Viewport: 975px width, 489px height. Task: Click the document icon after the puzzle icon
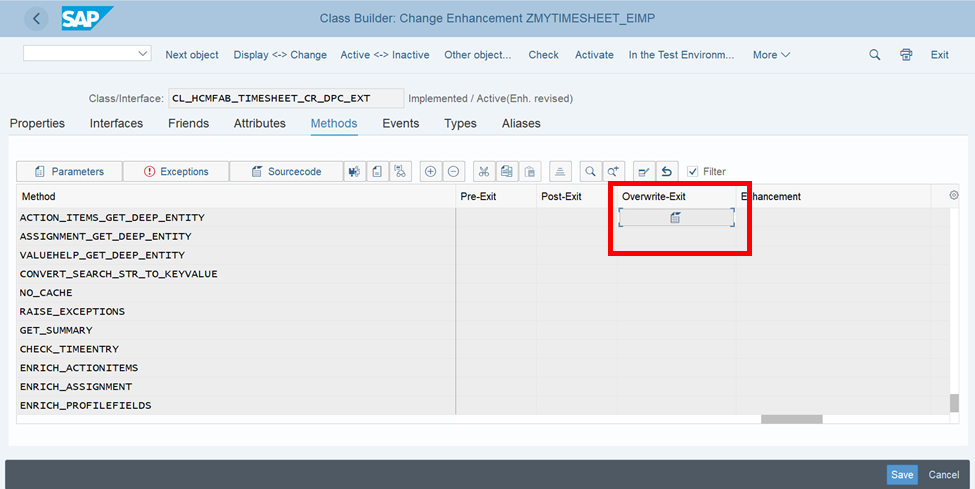[377, 172]
